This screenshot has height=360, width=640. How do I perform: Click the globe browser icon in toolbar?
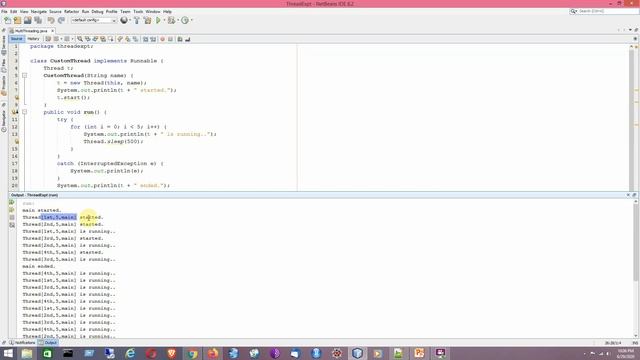coord(124,20)
